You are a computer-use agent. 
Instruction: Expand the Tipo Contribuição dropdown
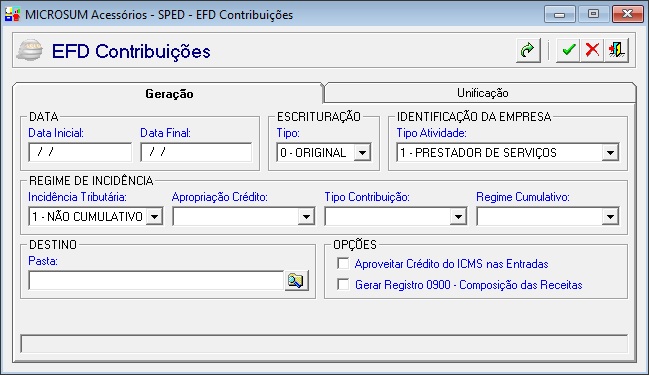click(x=458, y=216)
